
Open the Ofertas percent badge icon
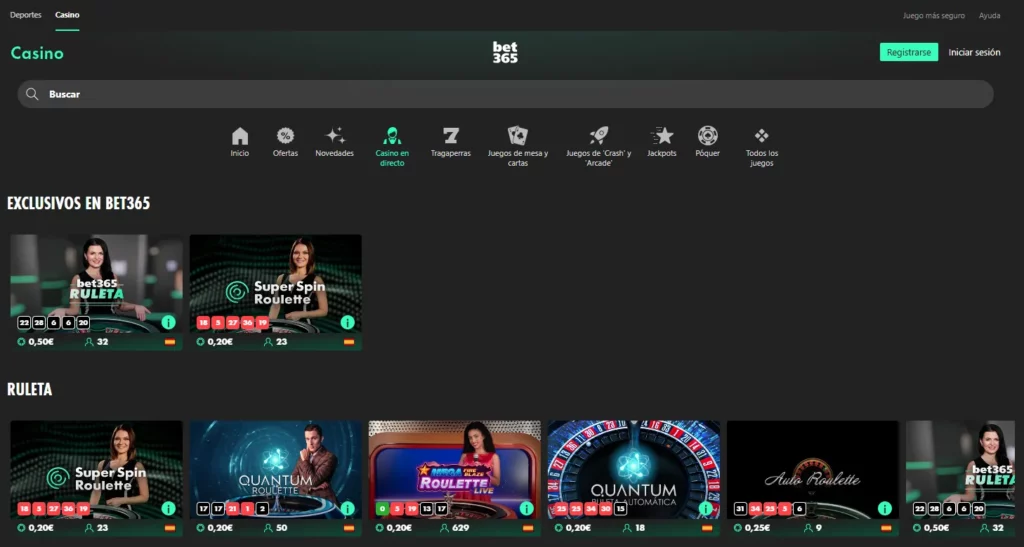click(x=285, y=136)
